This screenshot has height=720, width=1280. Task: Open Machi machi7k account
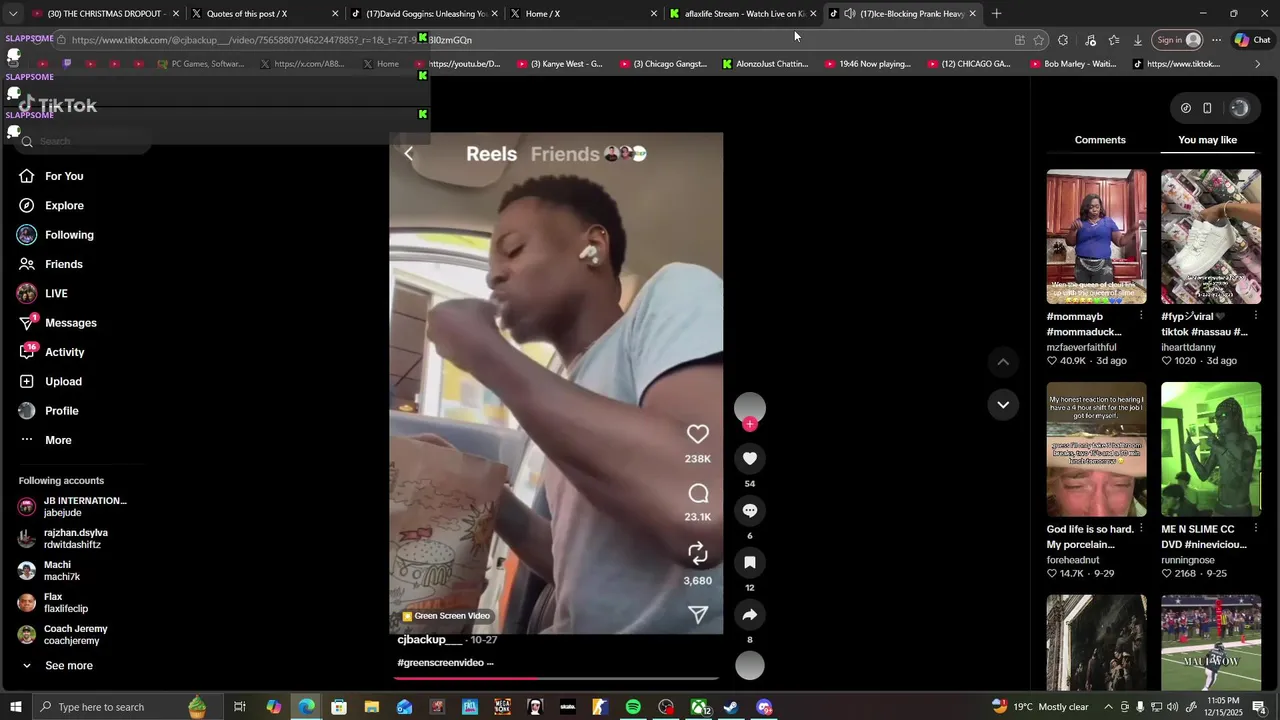pyautogui.click(x=49, y=571)
